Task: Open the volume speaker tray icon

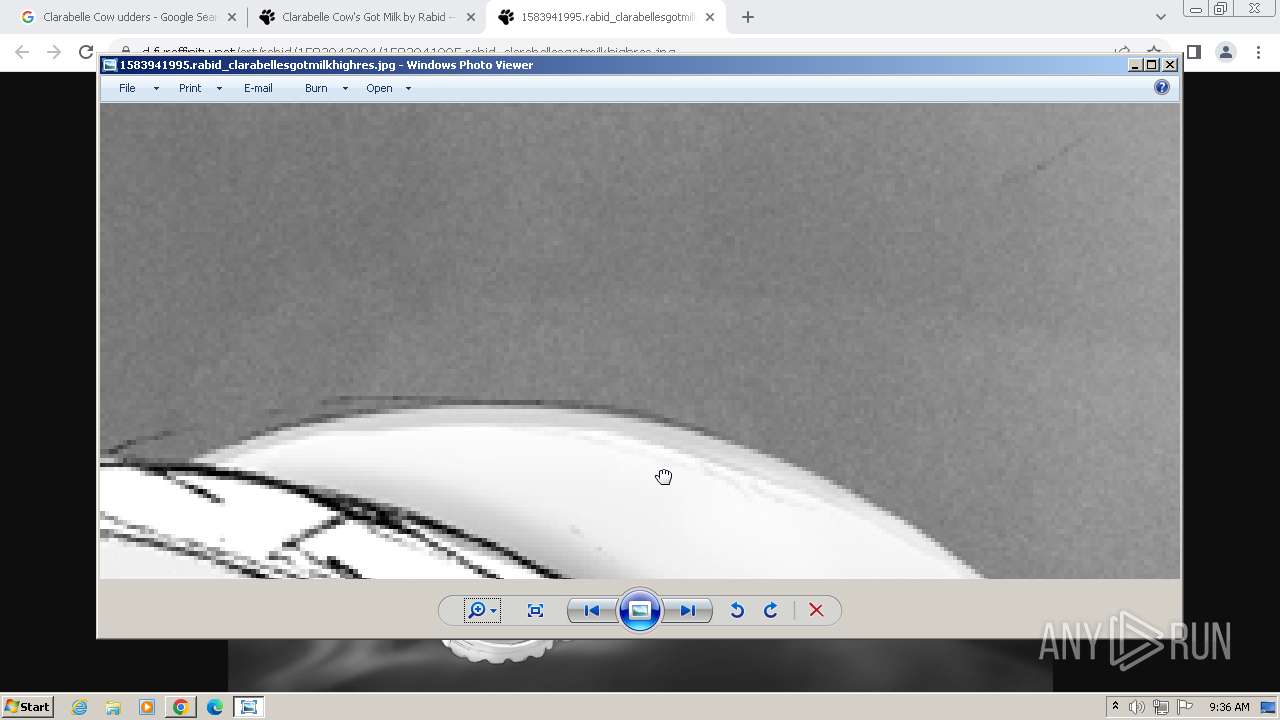Action: 1137,707
